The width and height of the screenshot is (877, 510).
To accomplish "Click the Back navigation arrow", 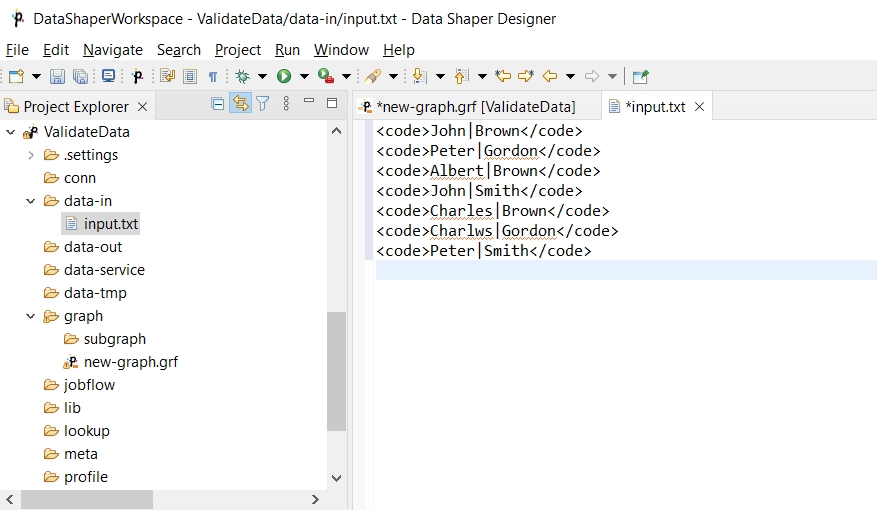I will (550, 76).
